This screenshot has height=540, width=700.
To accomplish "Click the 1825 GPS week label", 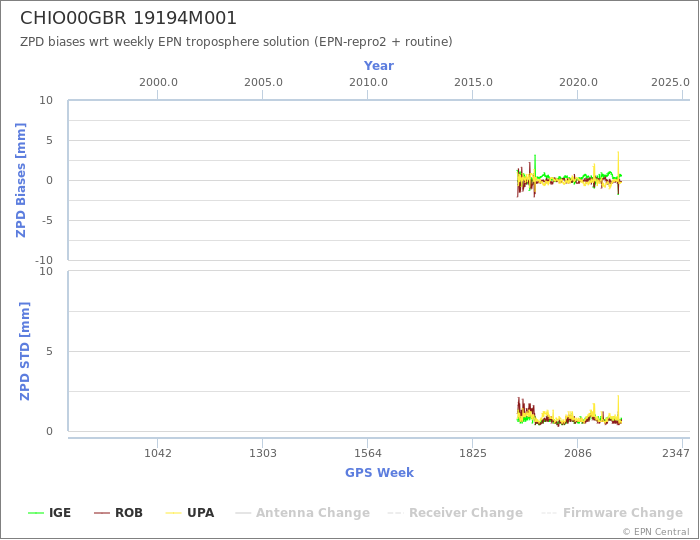I will [x=473, y=453].
